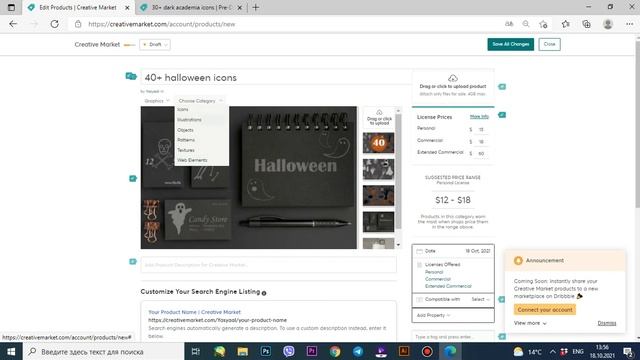The width and height of the screenshot is (640, 360).
Task: Click the thumbnail strip scrollbar
Action: click(x=398, y=171)
